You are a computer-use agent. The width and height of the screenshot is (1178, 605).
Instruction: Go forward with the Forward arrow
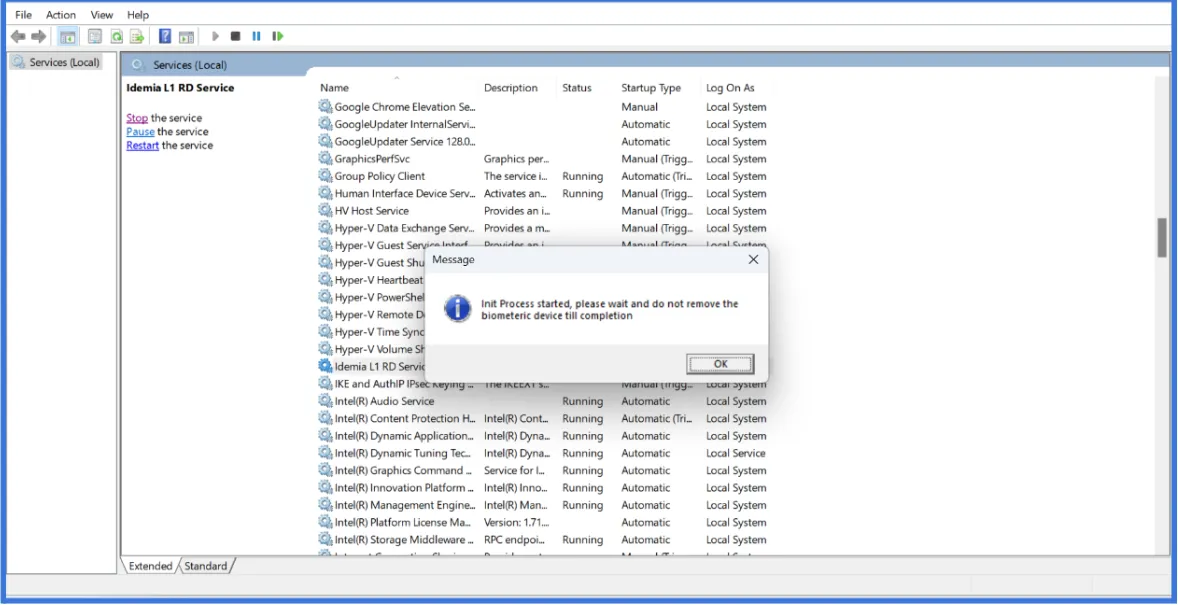point(38,36)
